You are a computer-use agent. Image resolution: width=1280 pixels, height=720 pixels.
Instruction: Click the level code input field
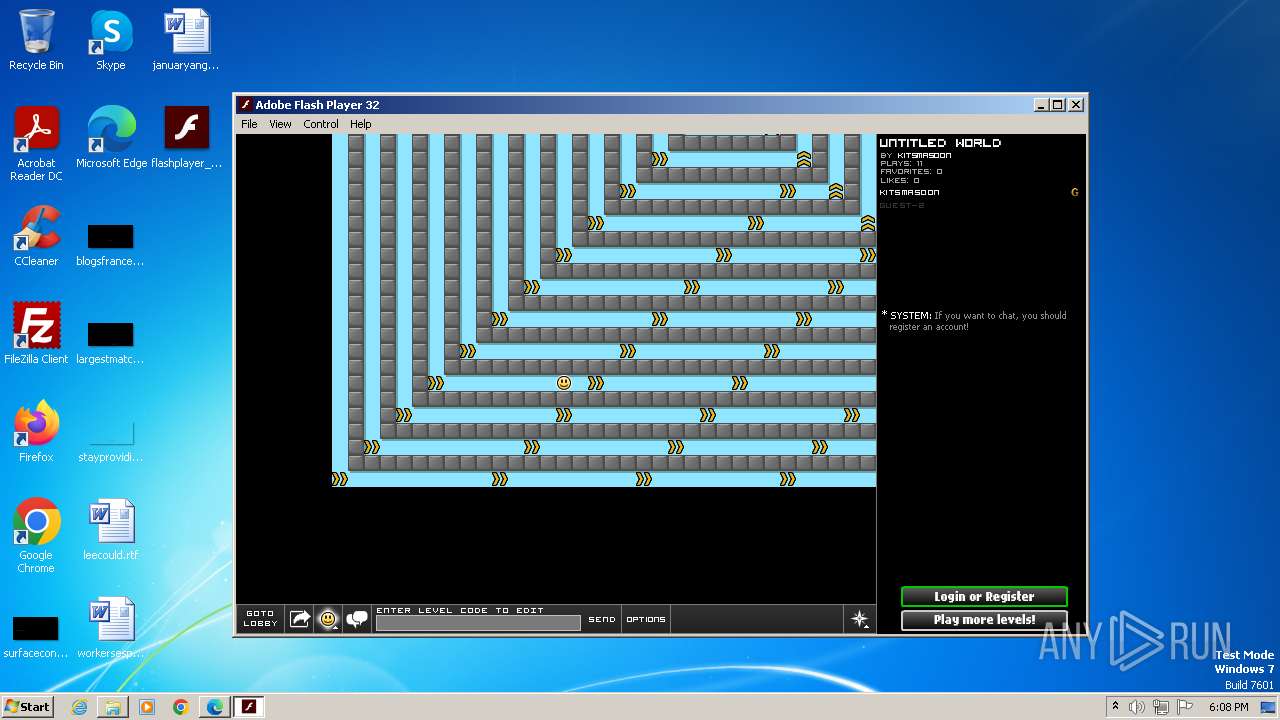(478, 623)
